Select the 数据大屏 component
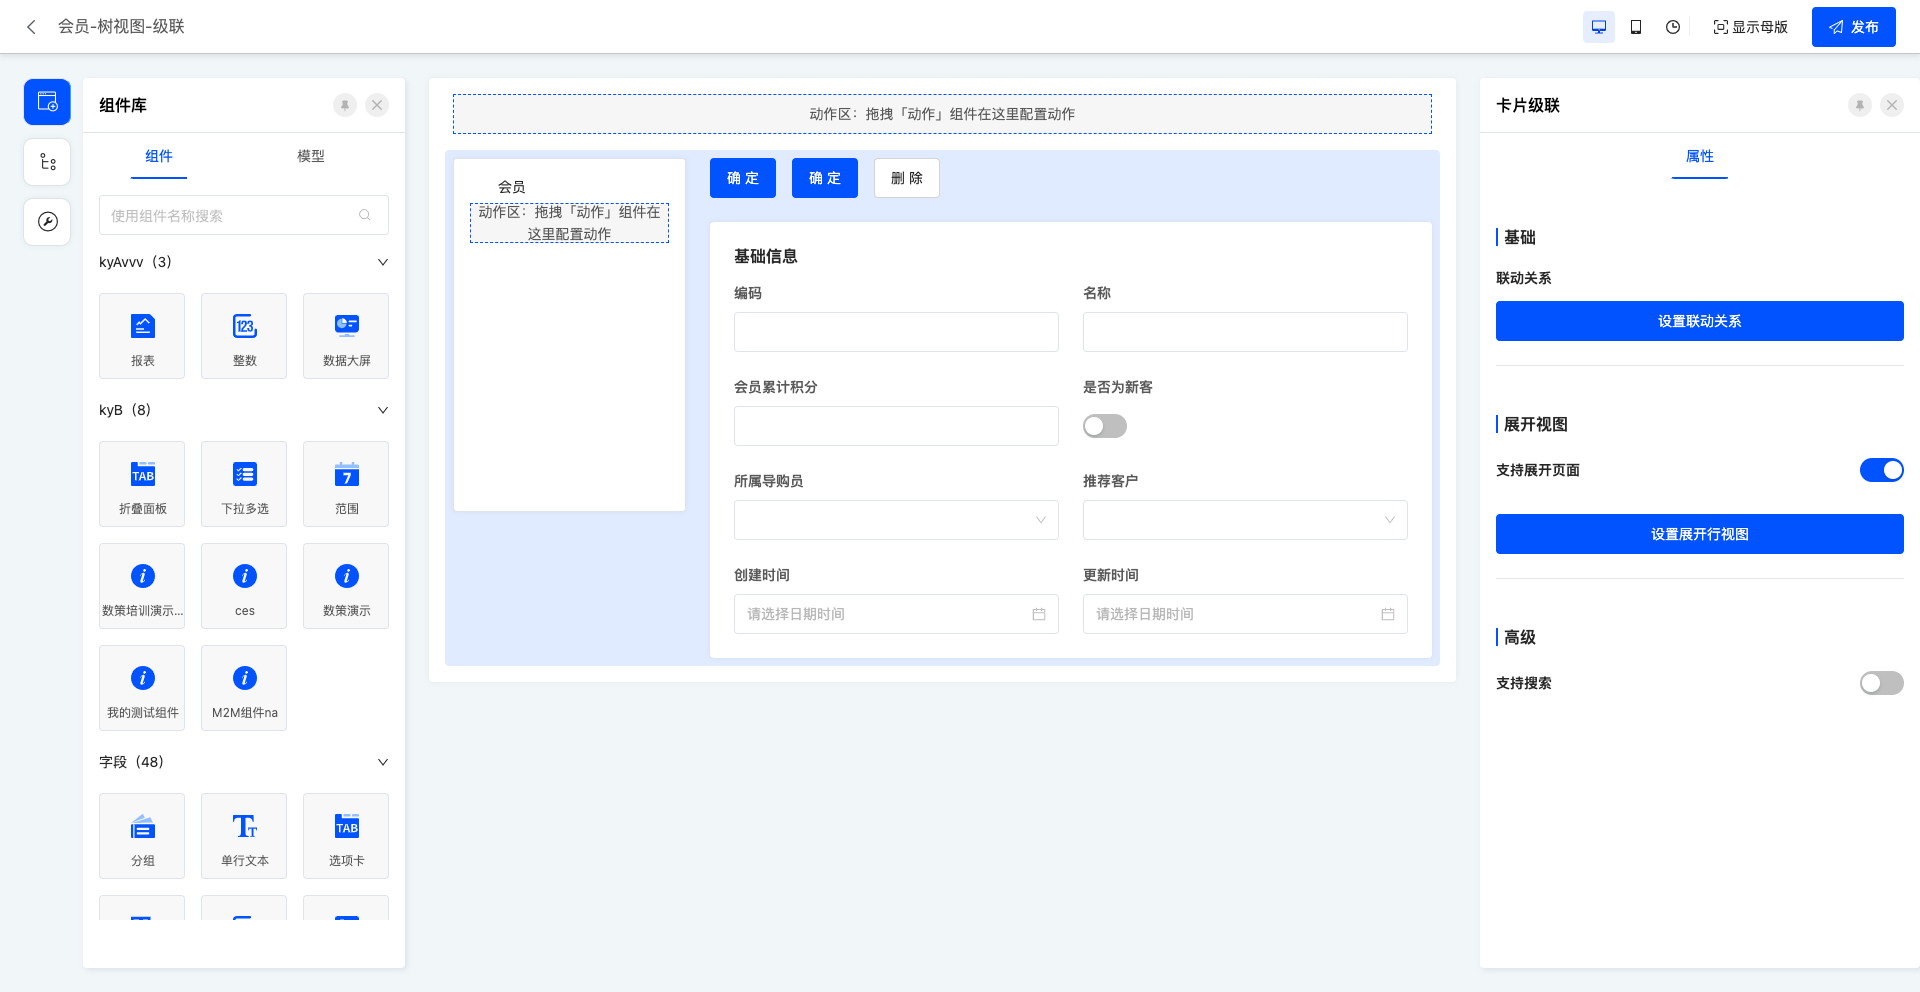This screenshot has width=1920, height=992. [345, 336]
